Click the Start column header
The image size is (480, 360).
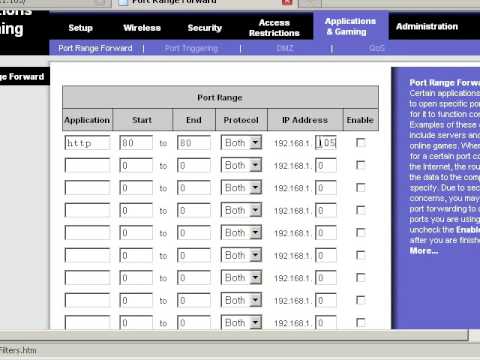(142, 120)
